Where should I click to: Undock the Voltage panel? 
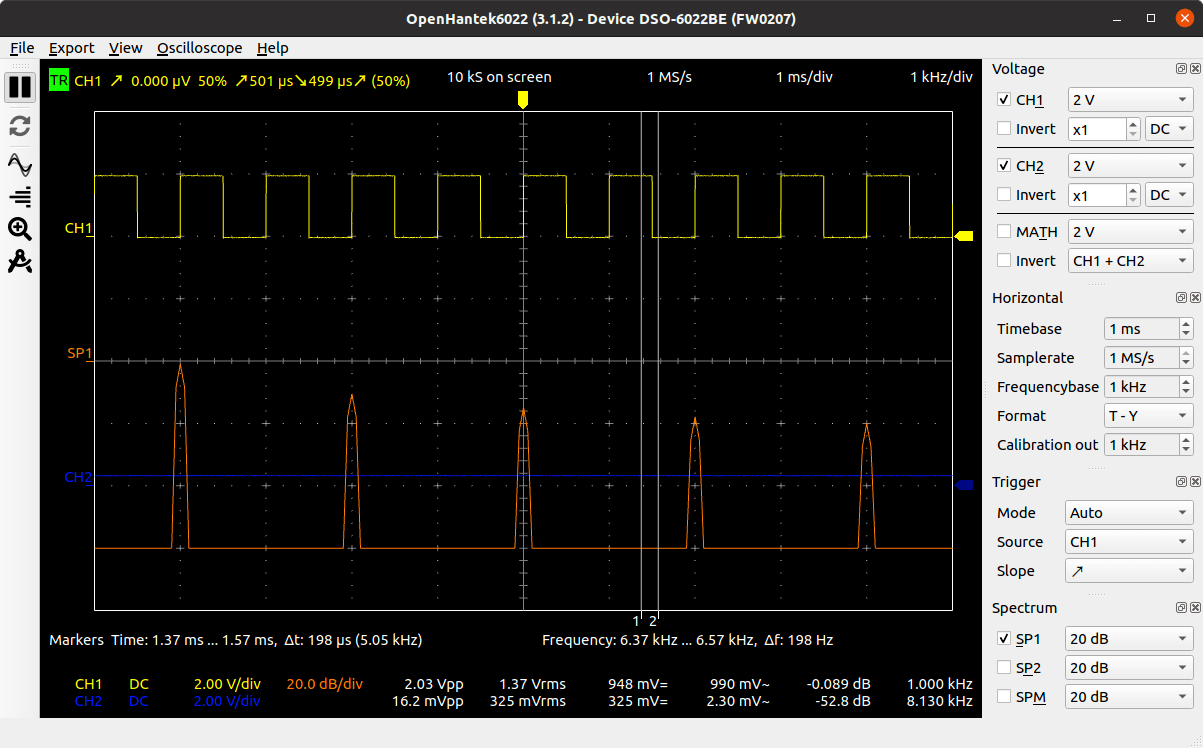coord(1181,68)
